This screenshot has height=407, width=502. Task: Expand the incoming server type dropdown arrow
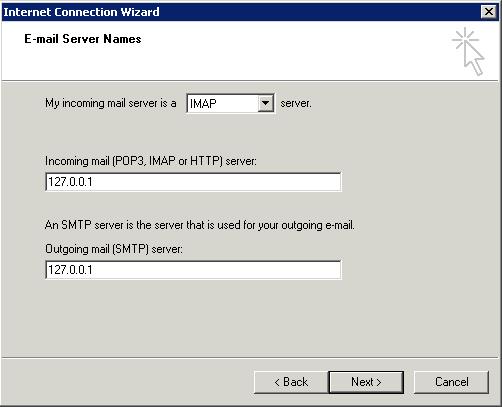pyautogui.click(x=265, y=103)
